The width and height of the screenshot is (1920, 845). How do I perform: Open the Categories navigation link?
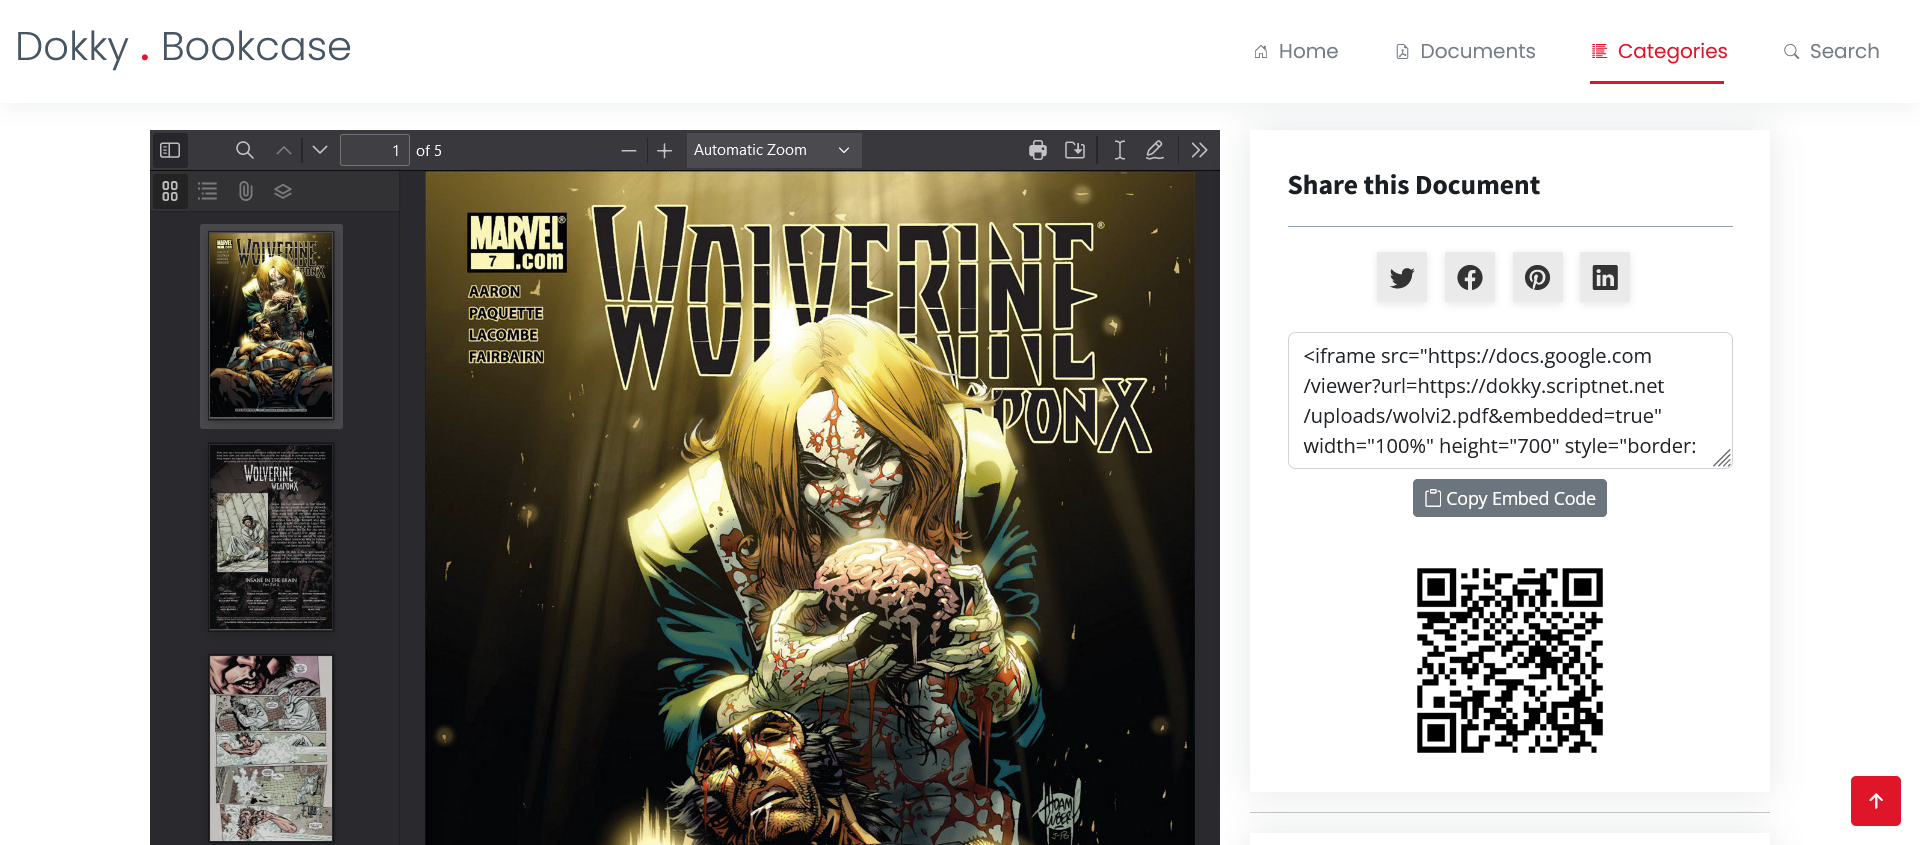1659,51
